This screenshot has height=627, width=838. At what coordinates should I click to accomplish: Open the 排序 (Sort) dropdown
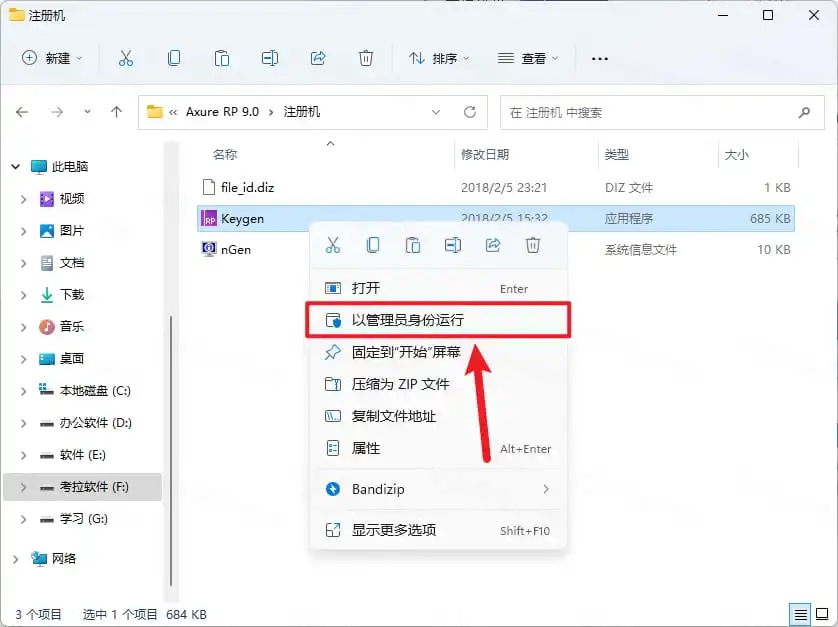coord(439,58)
